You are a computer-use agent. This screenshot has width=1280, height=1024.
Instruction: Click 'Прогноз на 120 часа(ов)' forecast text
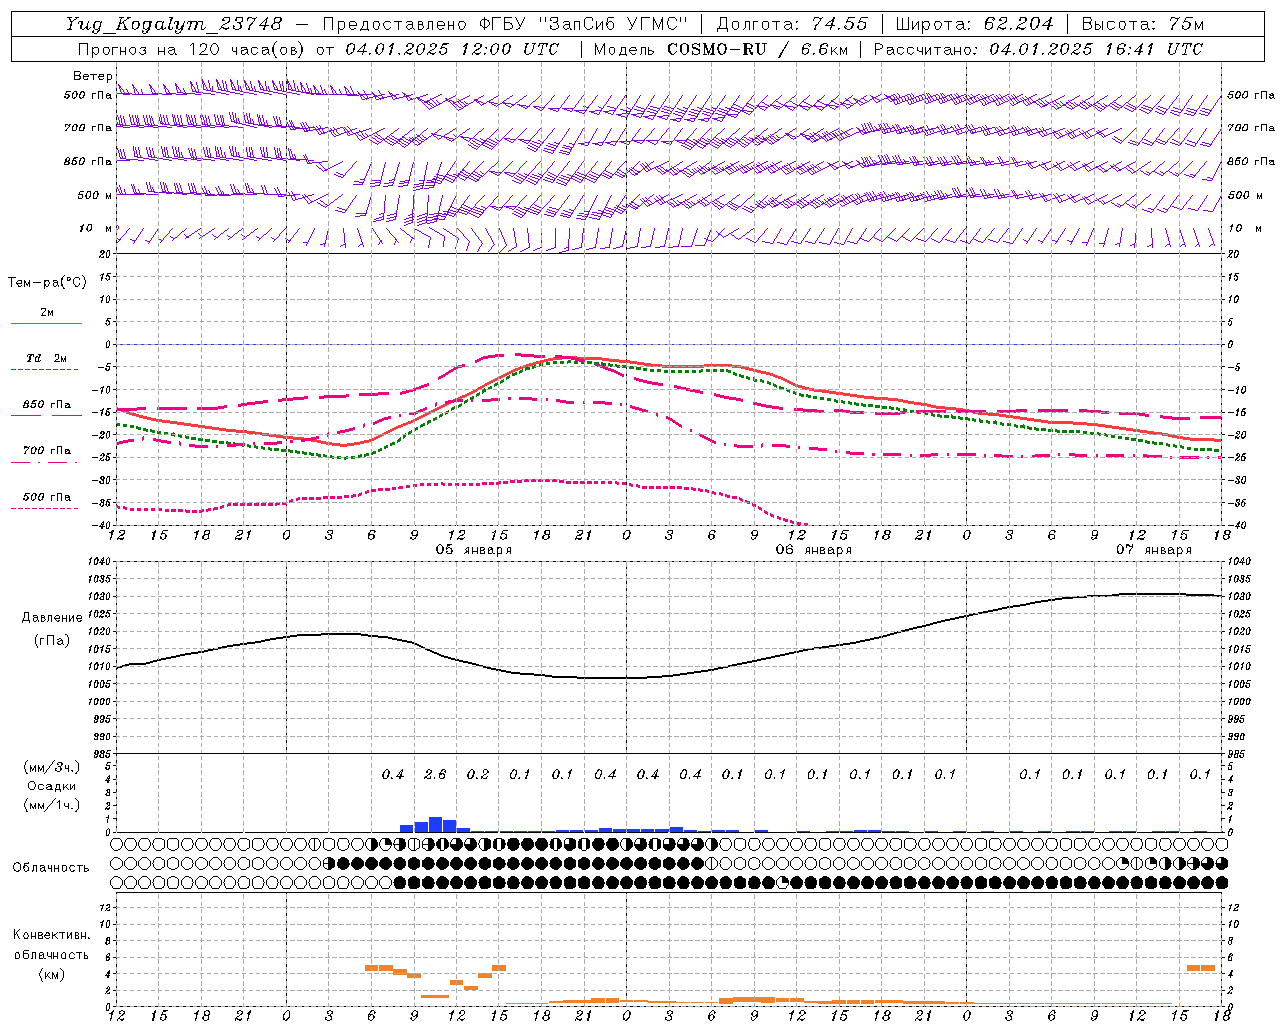click(192, 49)
